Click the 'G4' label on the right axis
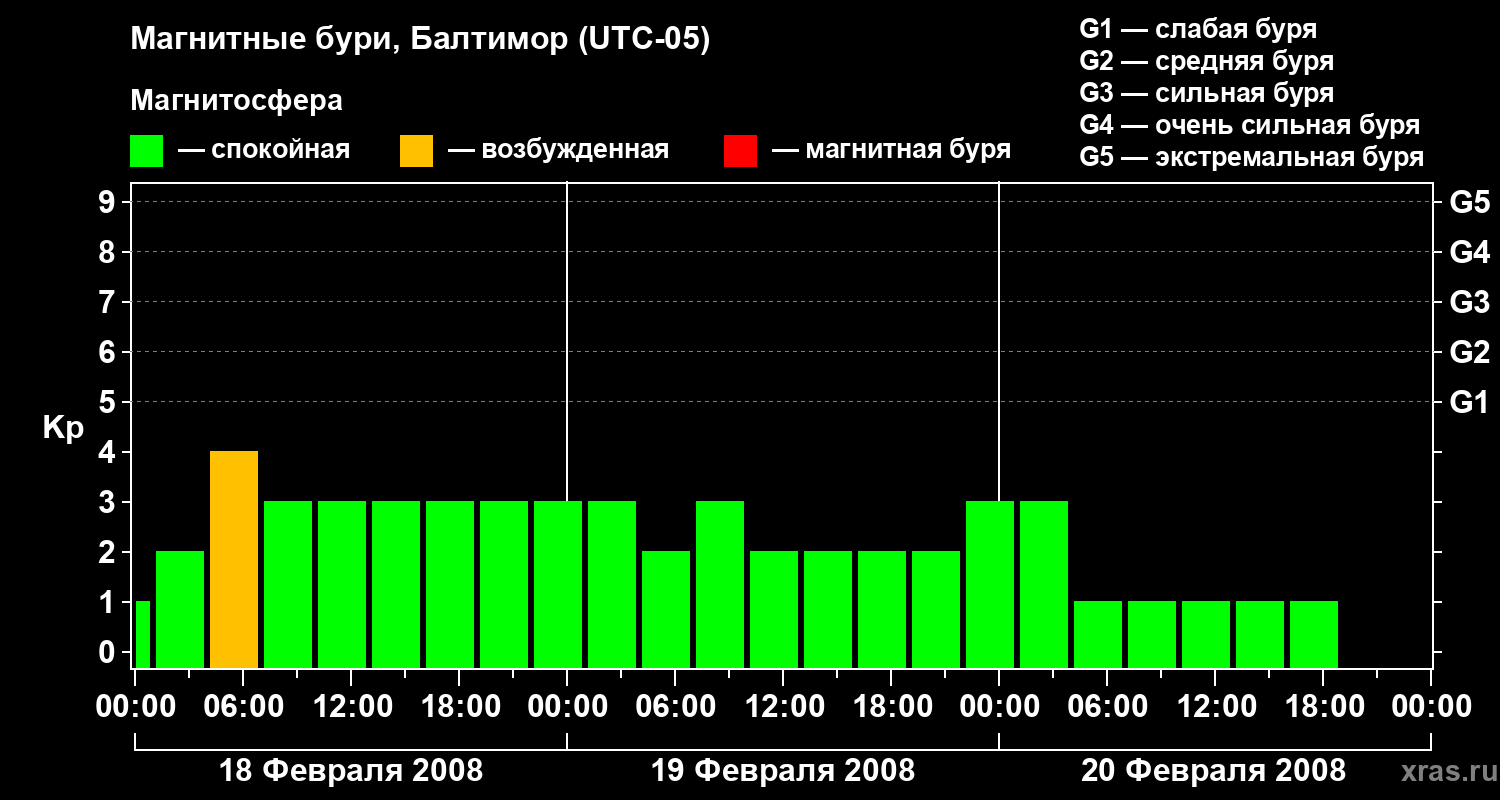The image size is (1500, 800). pyautogui.click(x=1469, y=252)
